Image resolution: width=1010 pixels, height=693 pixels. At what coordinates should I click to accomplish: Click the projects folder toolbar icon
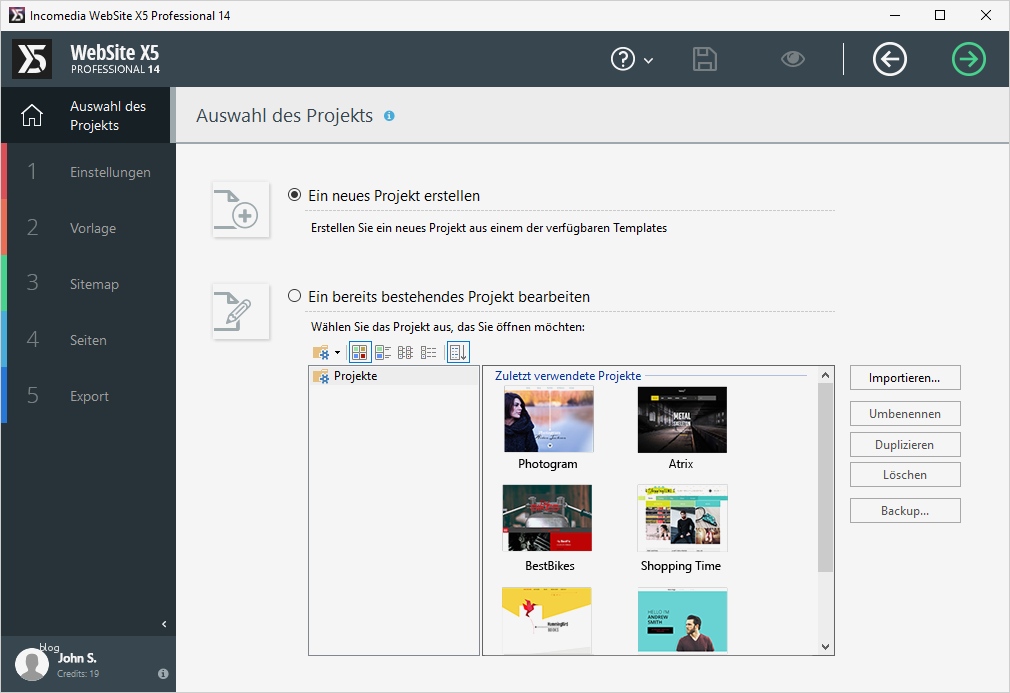321,352
